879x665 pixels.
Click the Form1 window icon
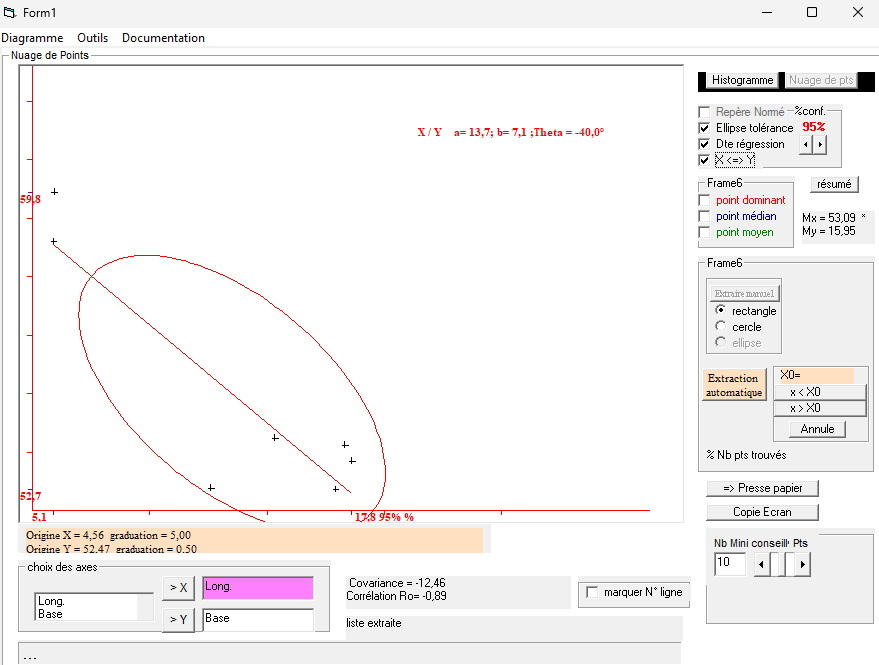point(10,12)
